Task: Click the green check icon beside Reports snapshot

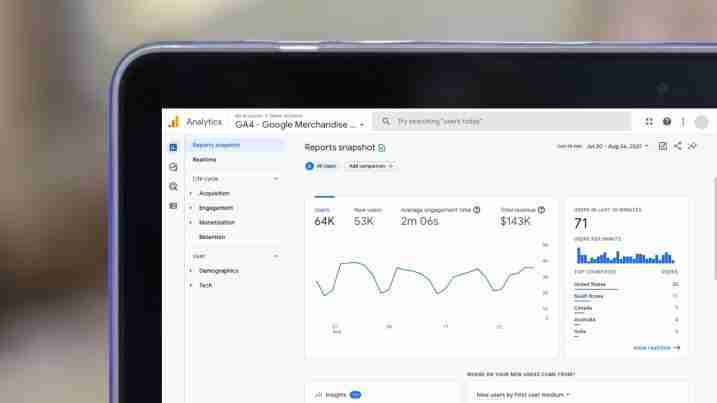Action: tap(382, 148)
